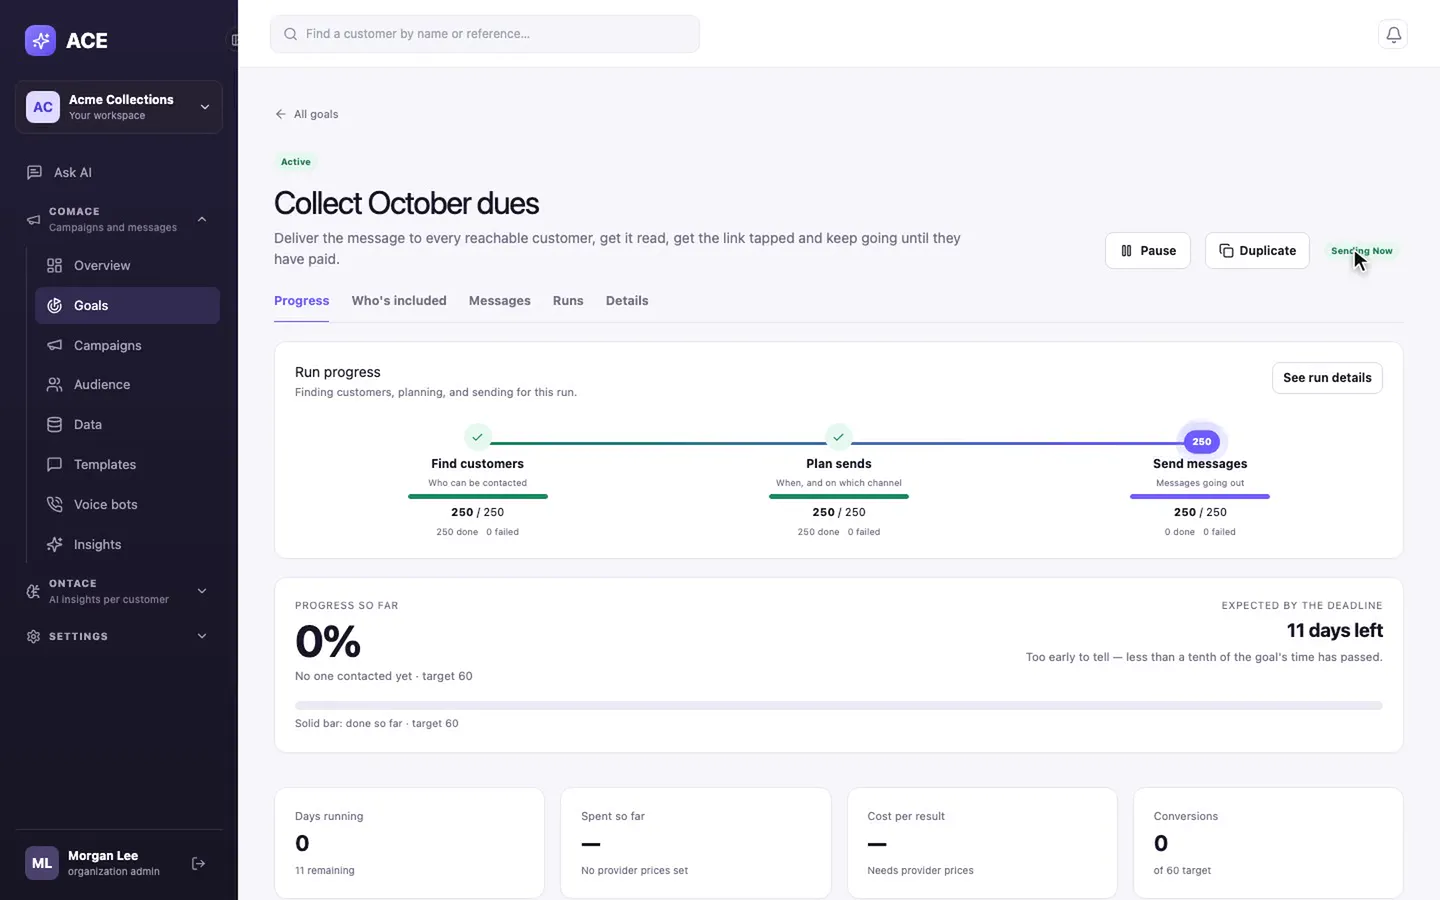The image size is (1440, 900).
Task: Click 'No one contacted yet · target 60'
Action: point(384,676)
